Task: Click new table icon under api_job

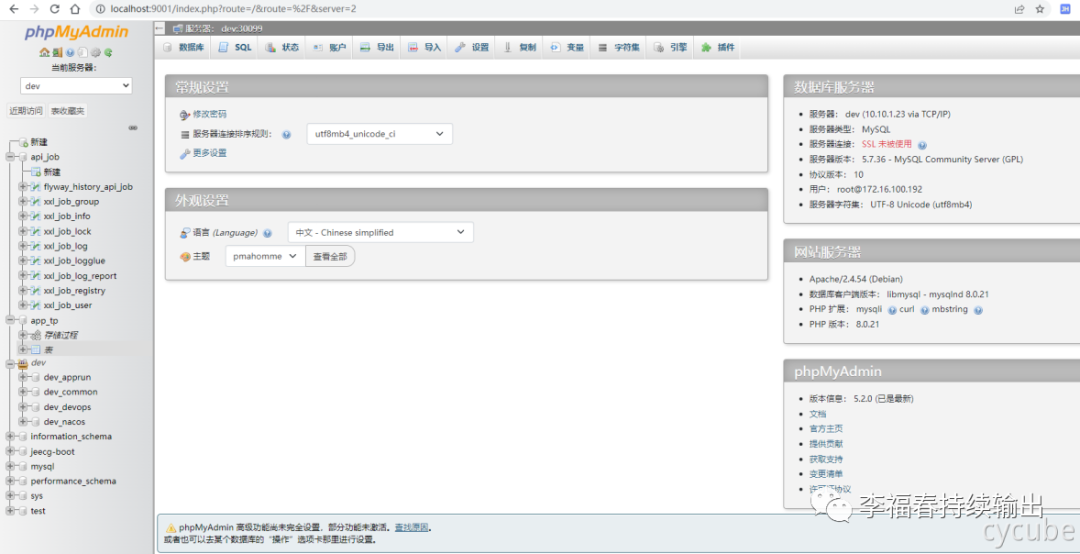Action: [x=36, y=172]
